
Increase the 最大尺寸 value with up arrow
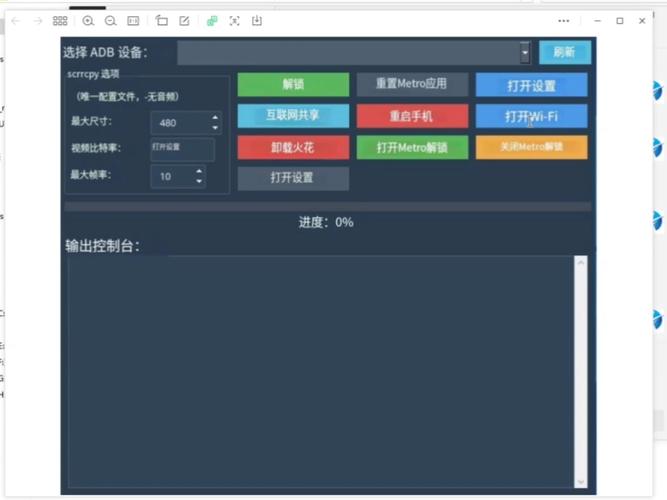point(215,117)
